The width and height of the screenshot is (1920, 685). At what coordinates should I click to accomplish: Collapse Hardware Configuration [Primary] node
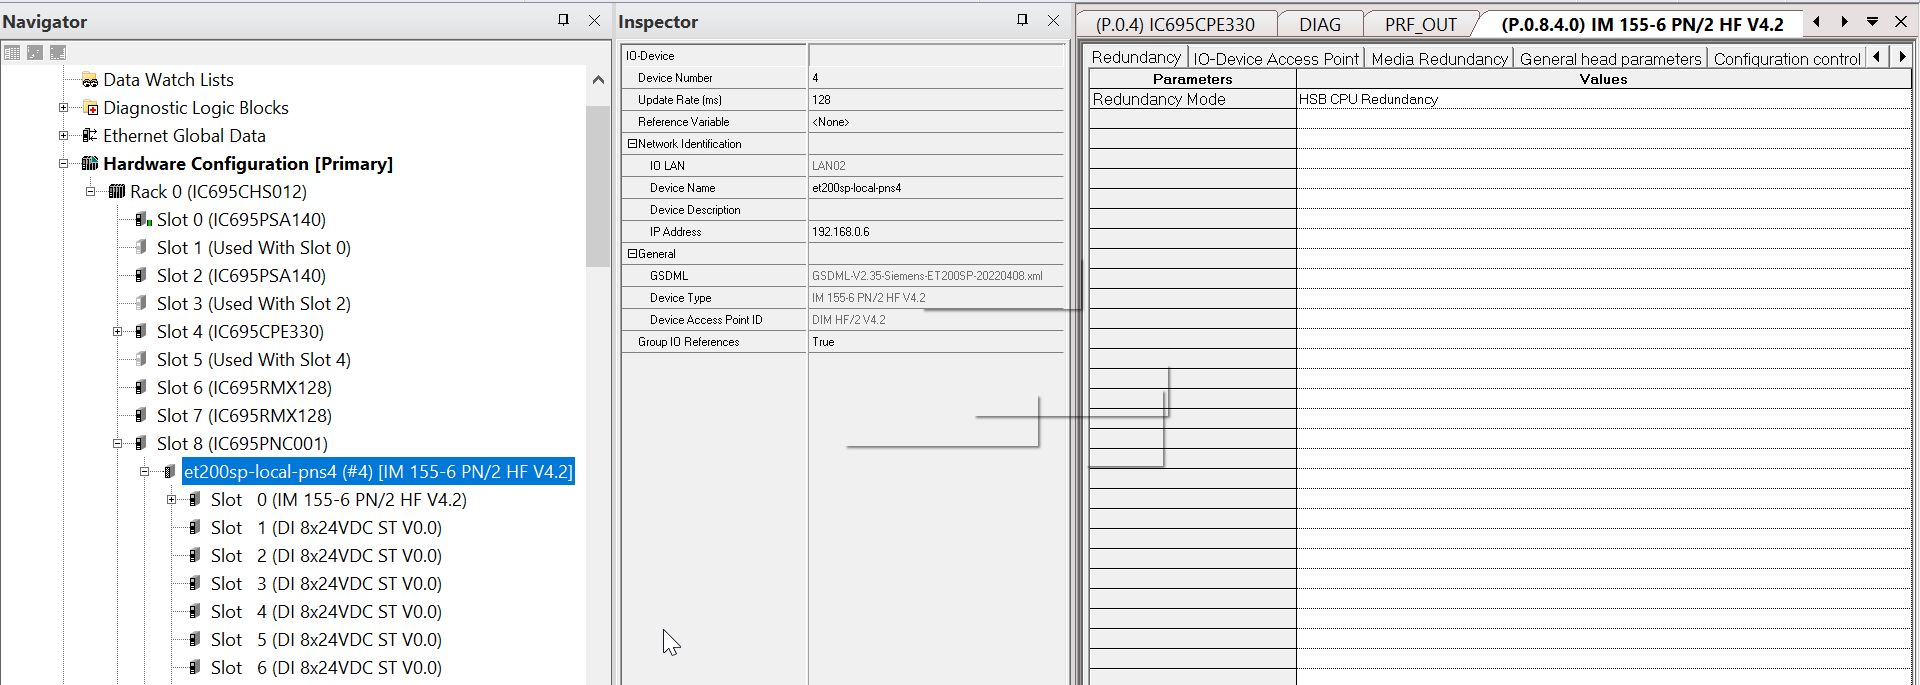(x=64, y=164)
